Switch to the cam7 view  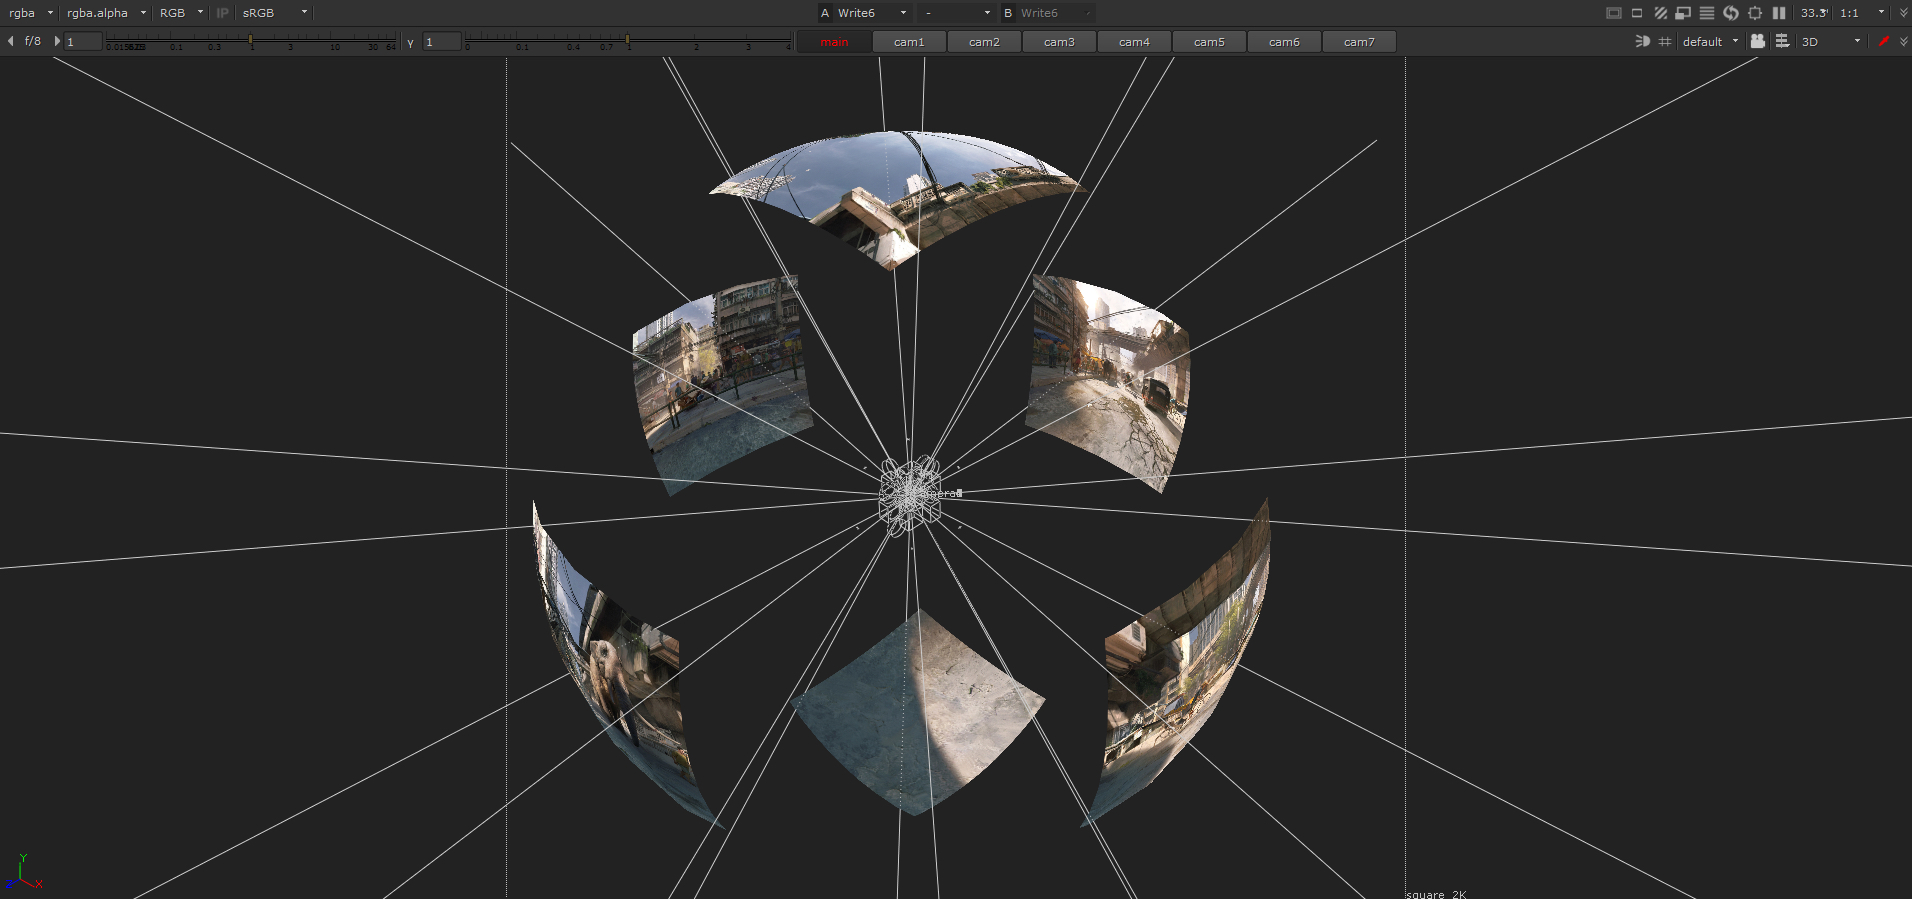(1359, 42)
